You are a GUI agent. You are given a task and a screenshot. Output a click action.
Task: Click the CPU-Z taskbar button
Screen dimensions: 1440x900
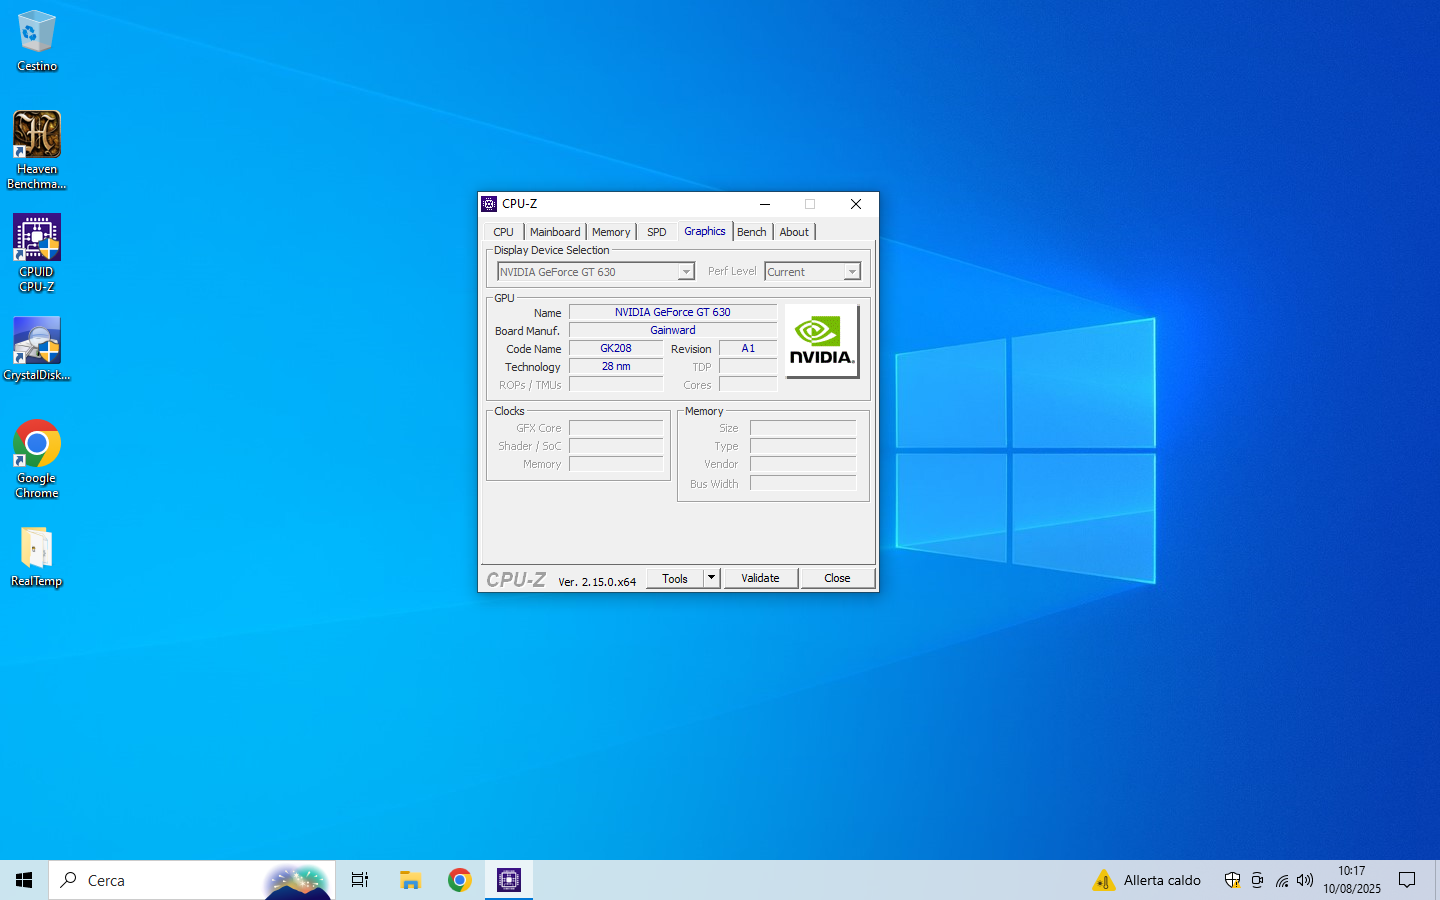click(509, 880)
